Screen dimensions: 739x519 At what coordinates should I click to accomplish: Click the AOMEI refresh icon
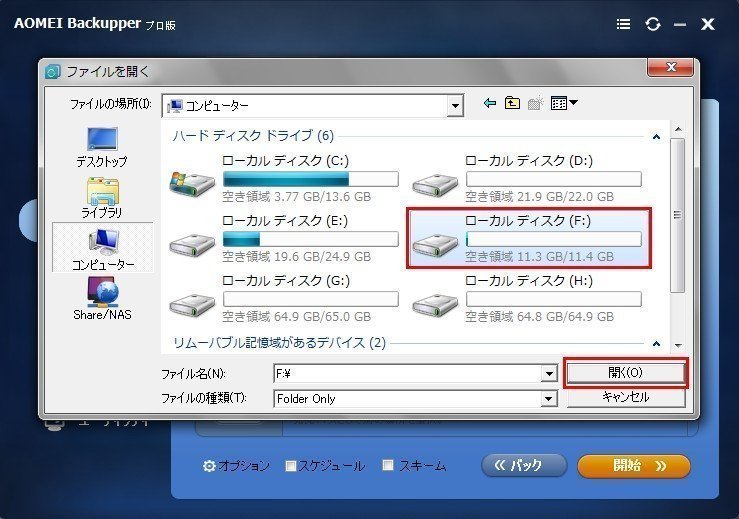(653, 24)
